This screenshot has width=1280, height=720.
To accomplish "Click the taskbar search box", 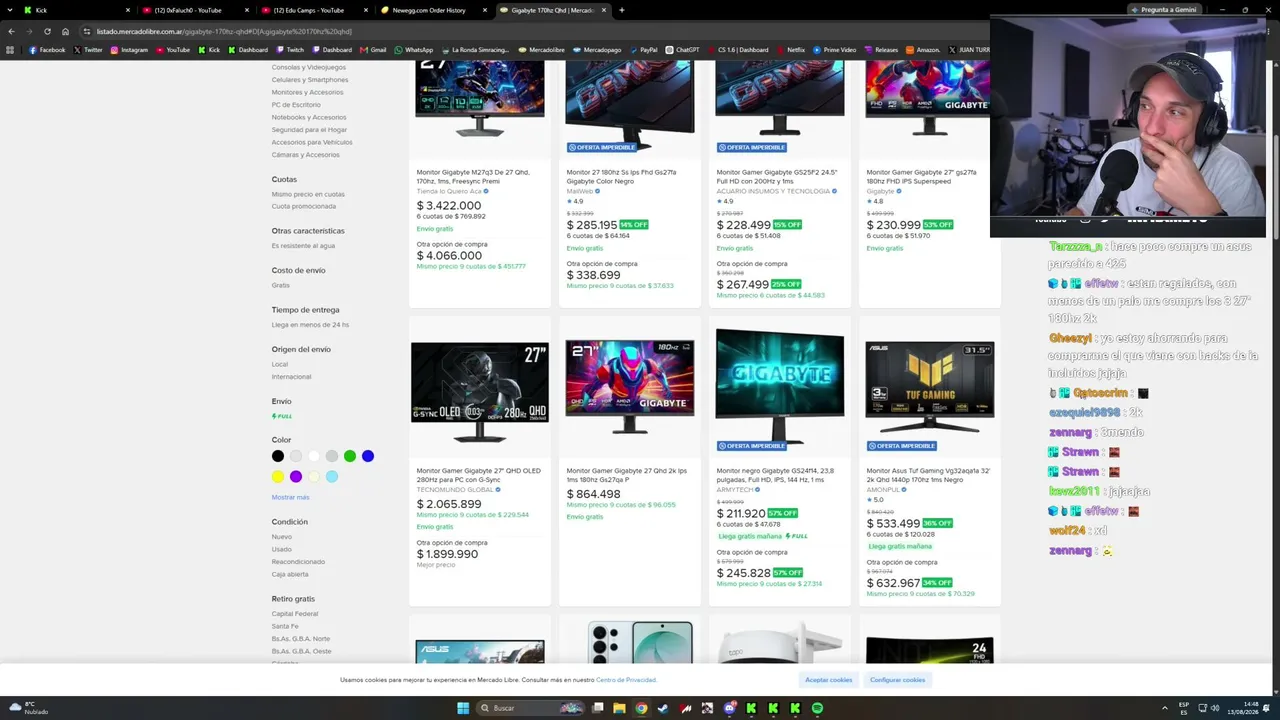I will click(530, 708).
